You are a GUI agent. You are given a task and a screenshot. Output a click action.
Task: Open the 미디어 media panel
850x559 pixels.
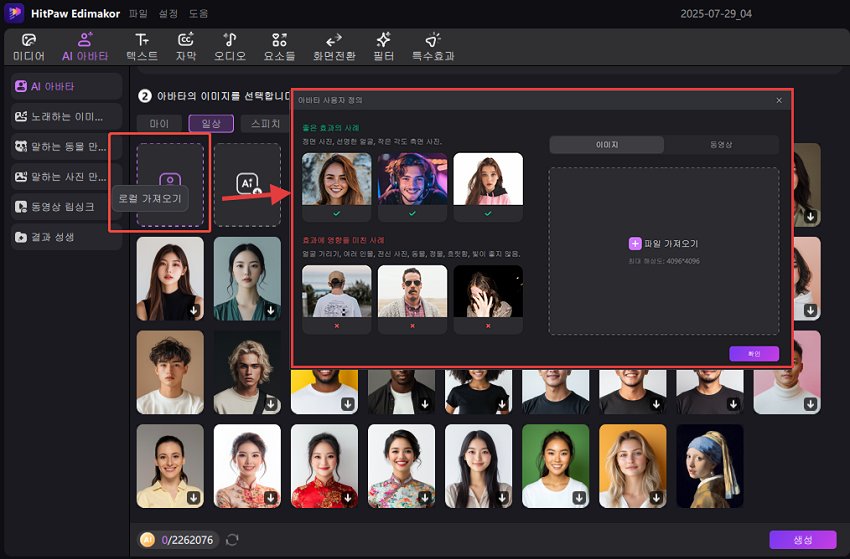coord(29,47)
